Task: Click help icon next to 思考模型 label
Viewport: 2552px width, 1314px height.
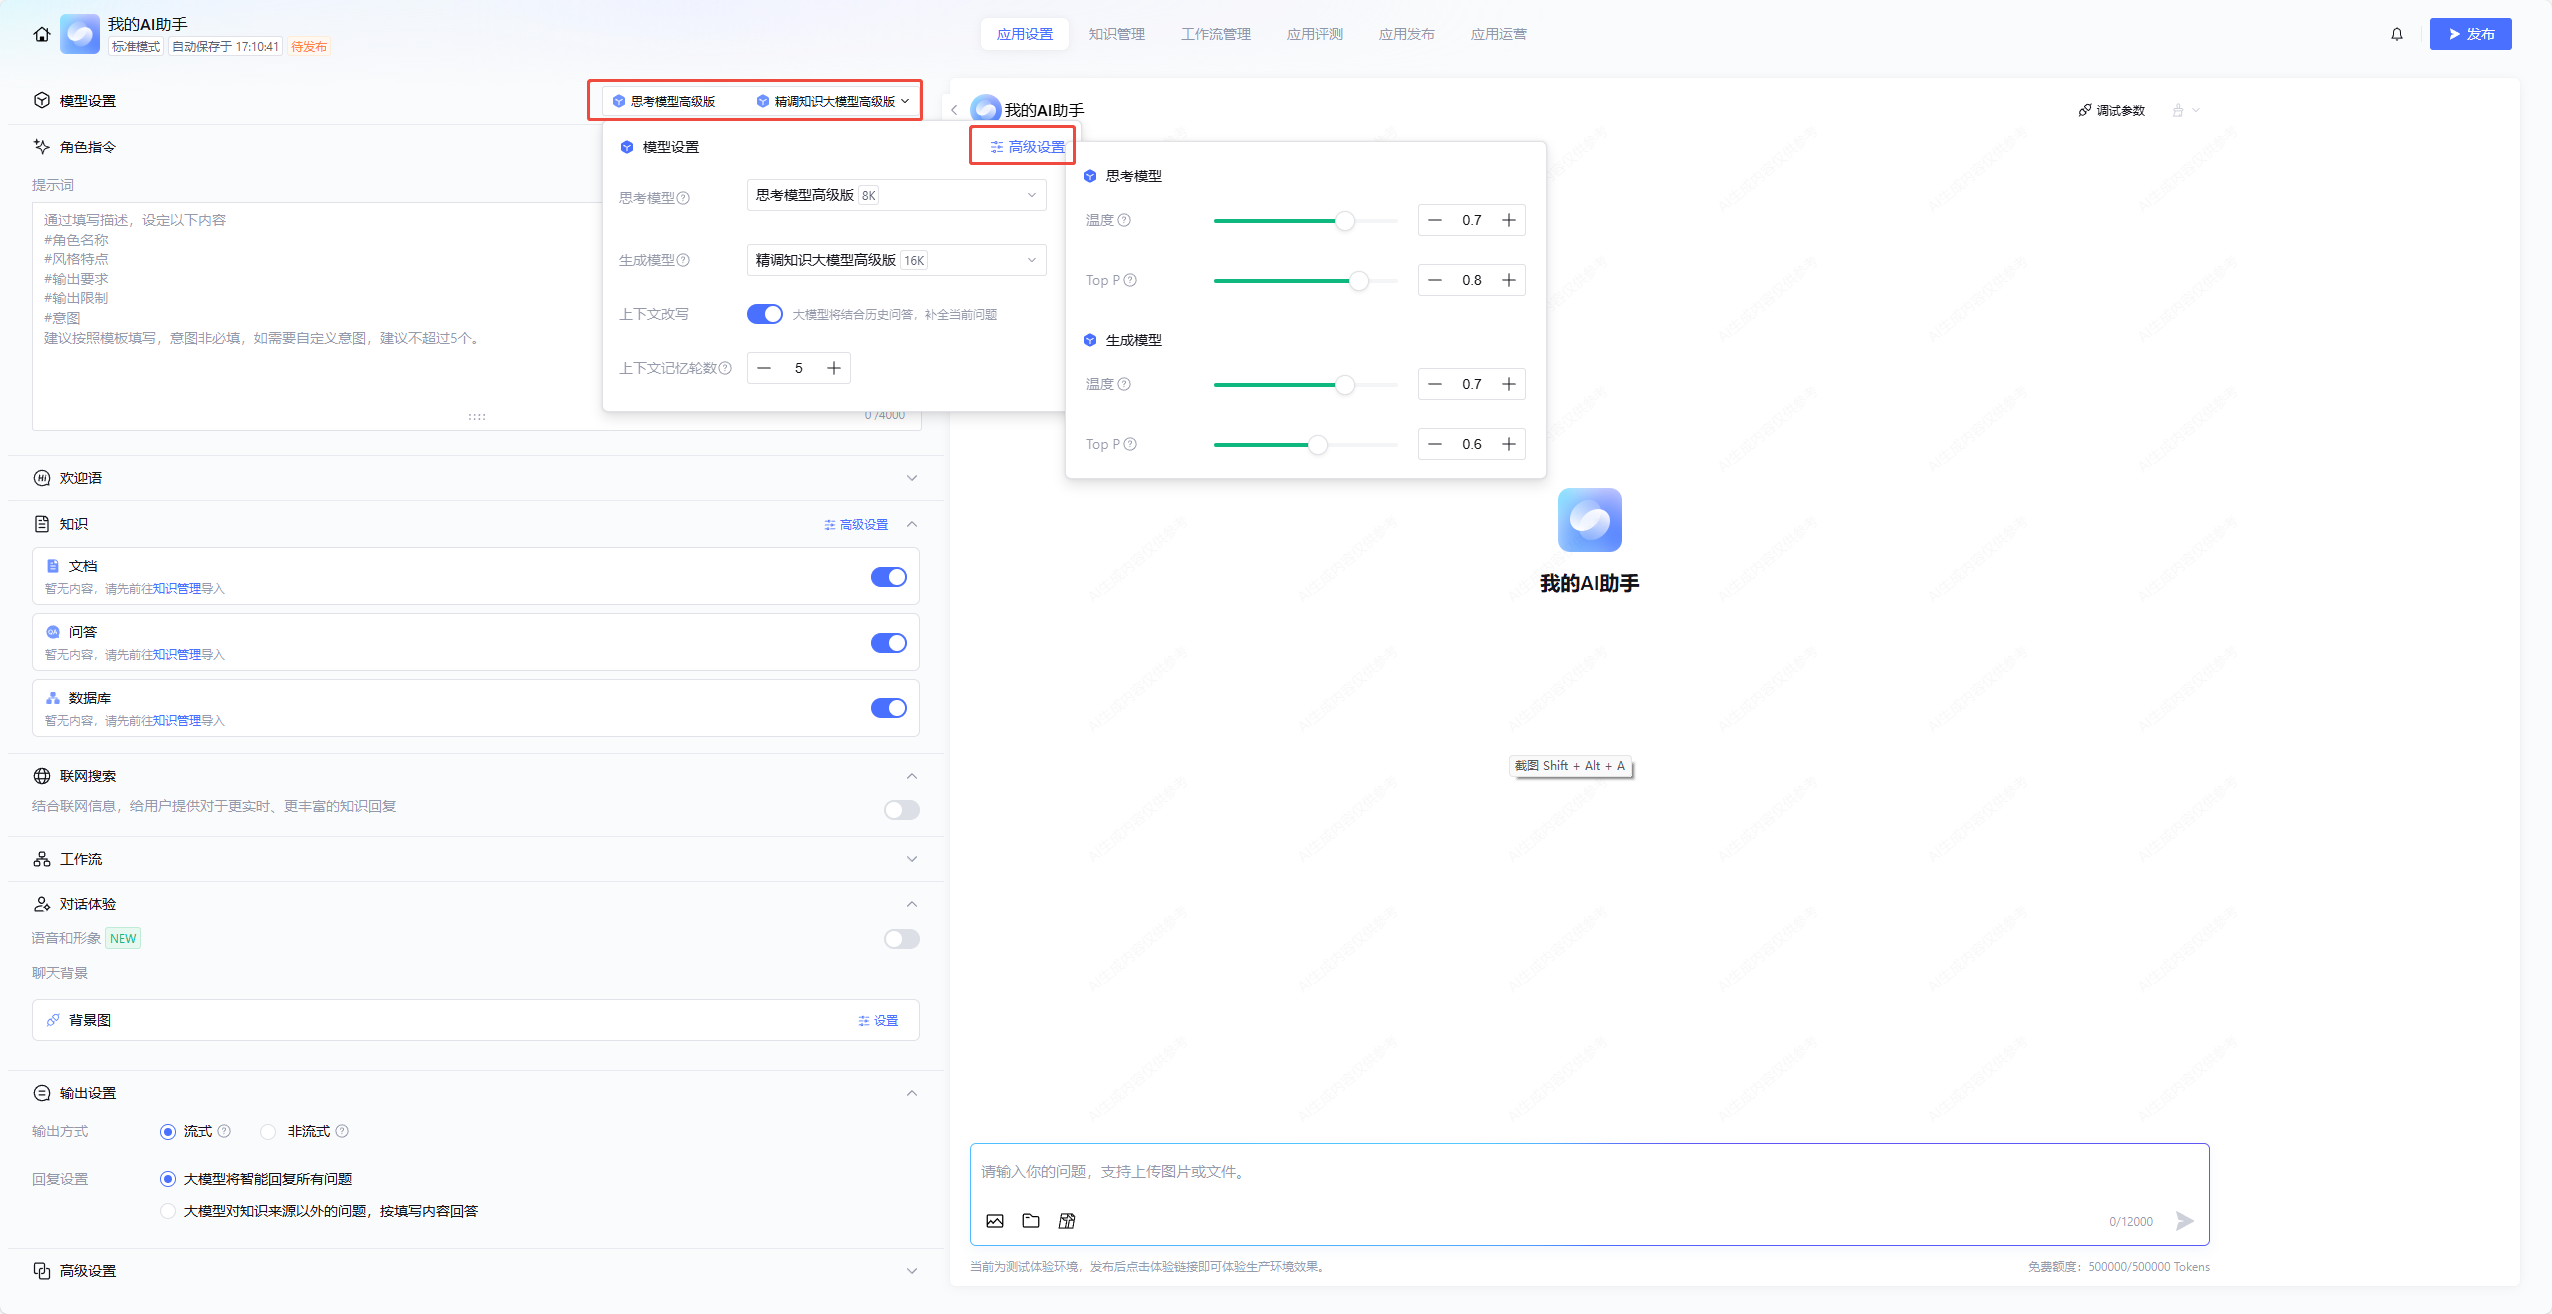Action: (x=684, y=198)
